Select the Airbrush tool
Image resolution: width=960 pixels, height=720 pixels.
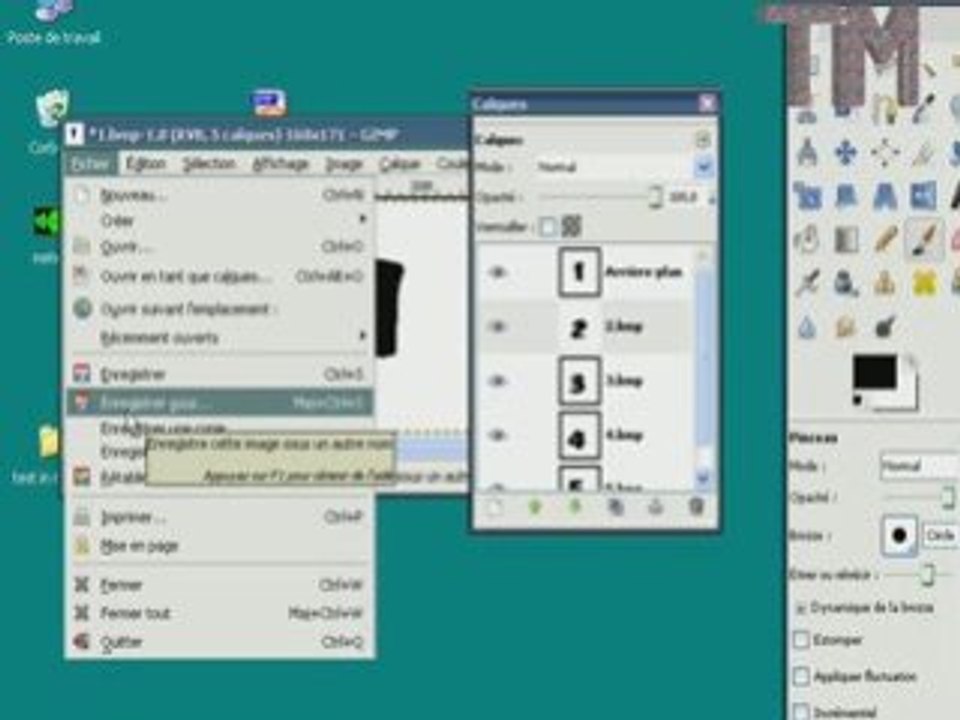pos(807,283)
